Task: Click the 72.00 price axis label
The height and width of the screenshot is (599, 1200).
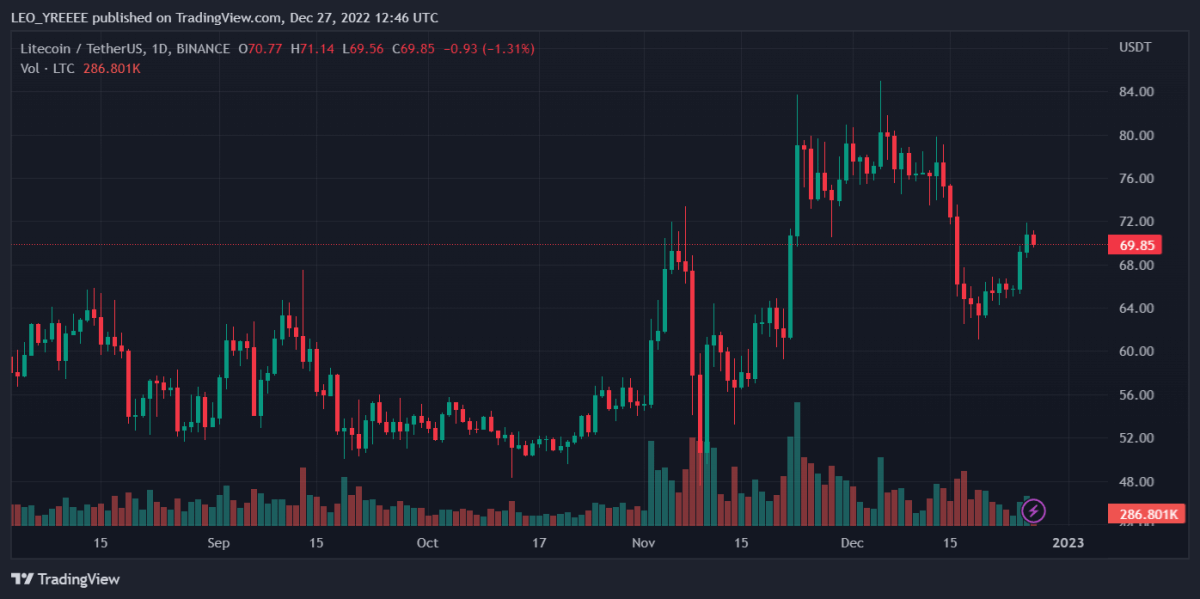Action: (1138, 221)
